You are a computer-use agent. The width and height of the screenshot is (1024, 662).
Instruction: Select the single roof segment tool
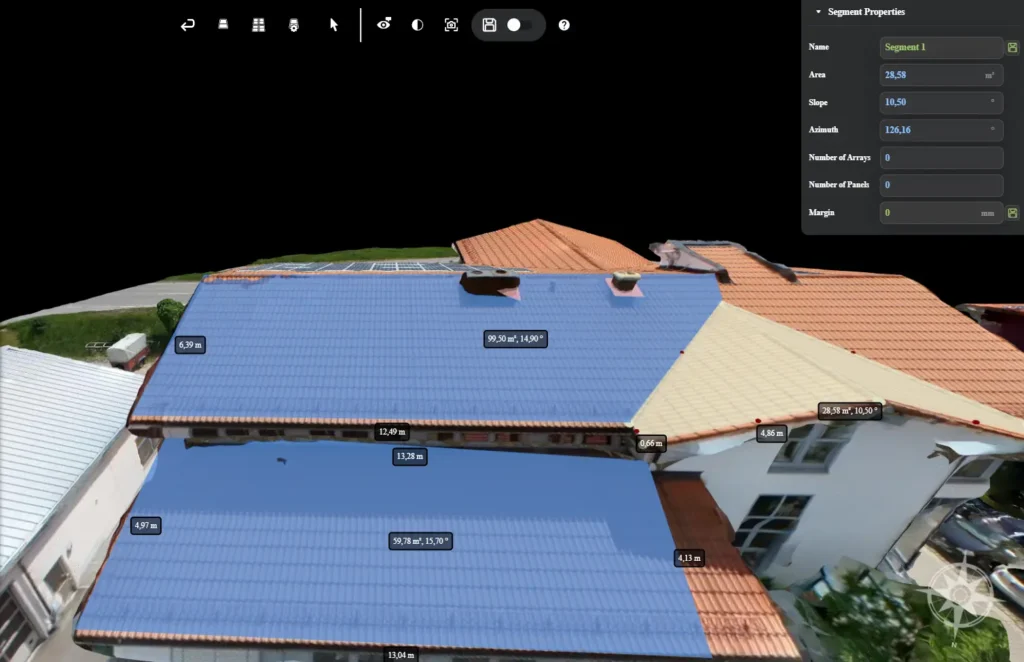223,25
